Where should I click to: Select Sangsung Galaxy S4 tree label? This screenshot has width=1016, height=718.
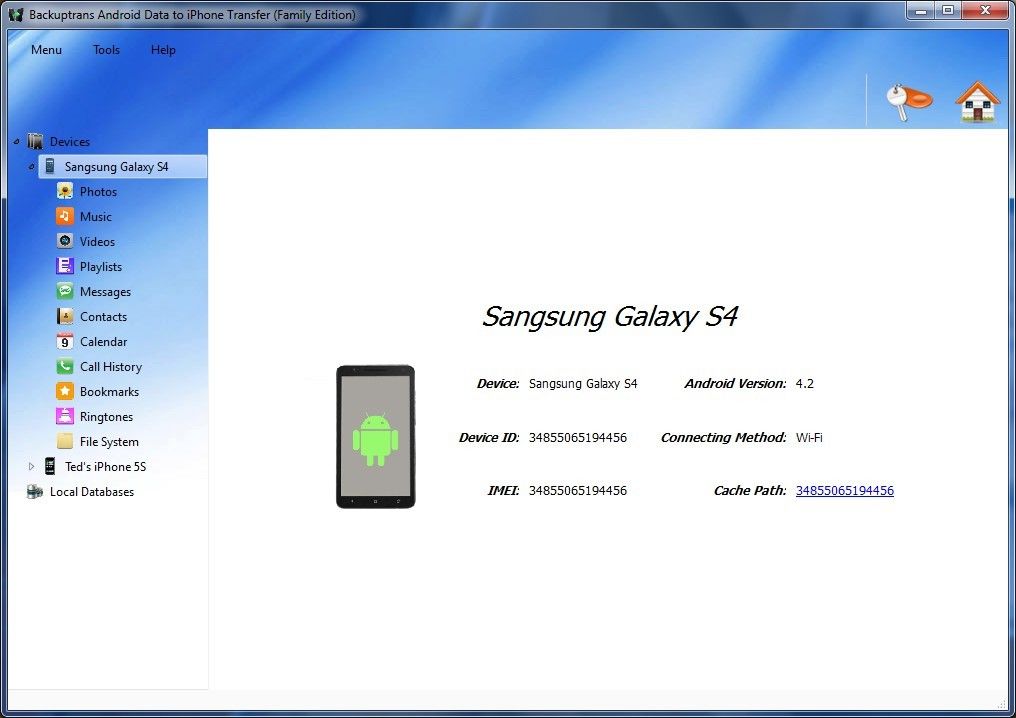point(116,167)
